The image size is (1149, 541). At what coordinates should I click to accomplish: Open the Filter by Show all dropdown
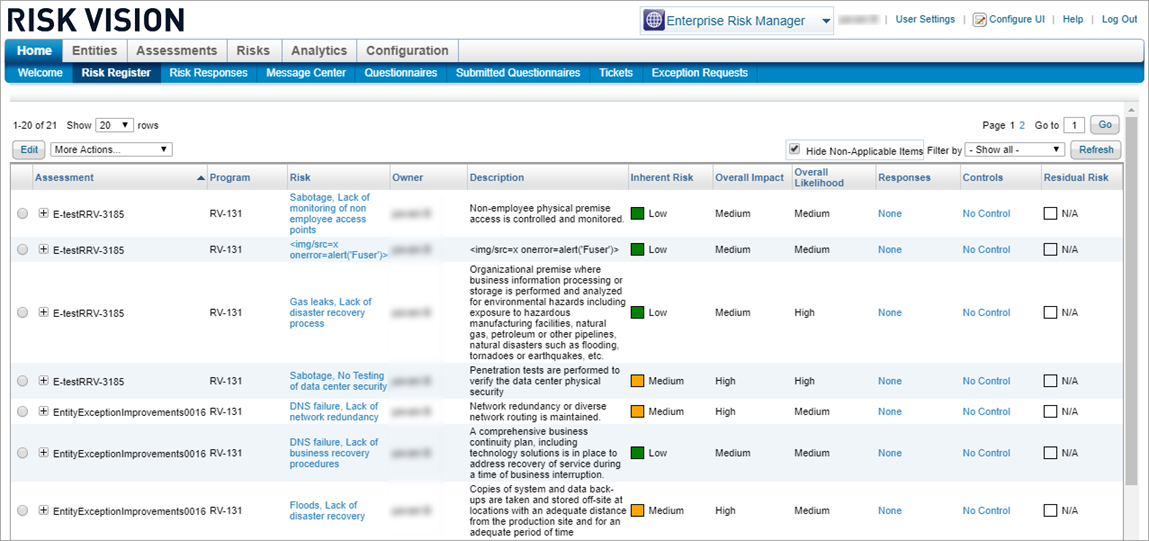[1014, 150]
